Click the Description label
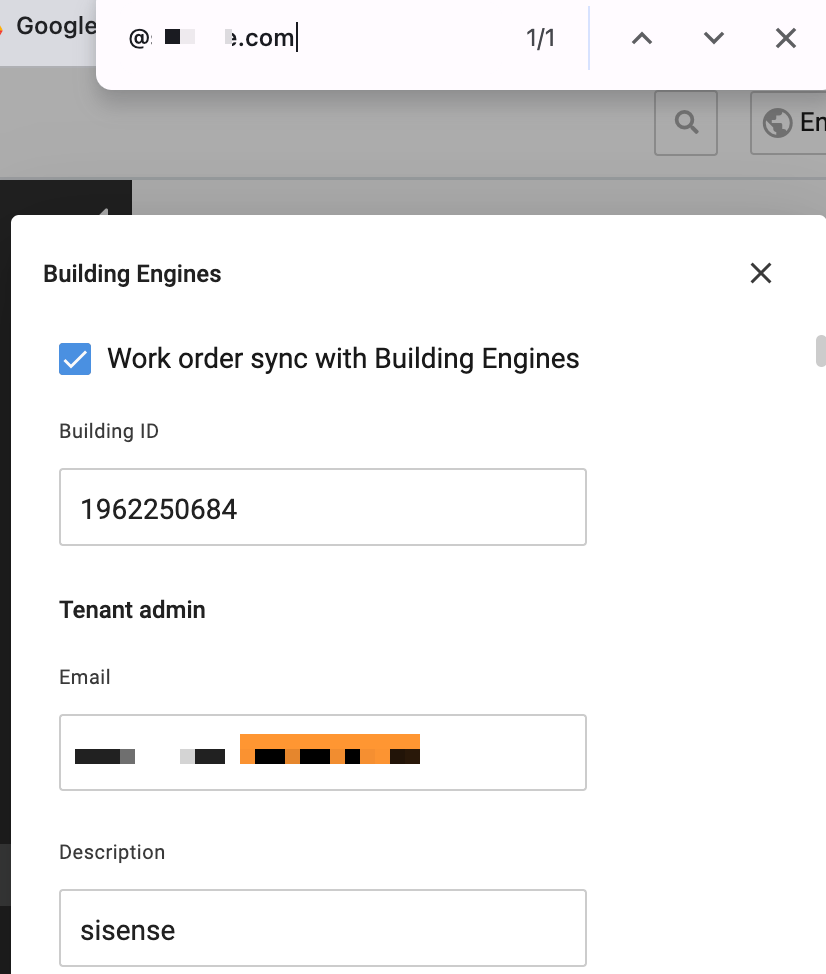826x974 pixels. click(112, 852)
